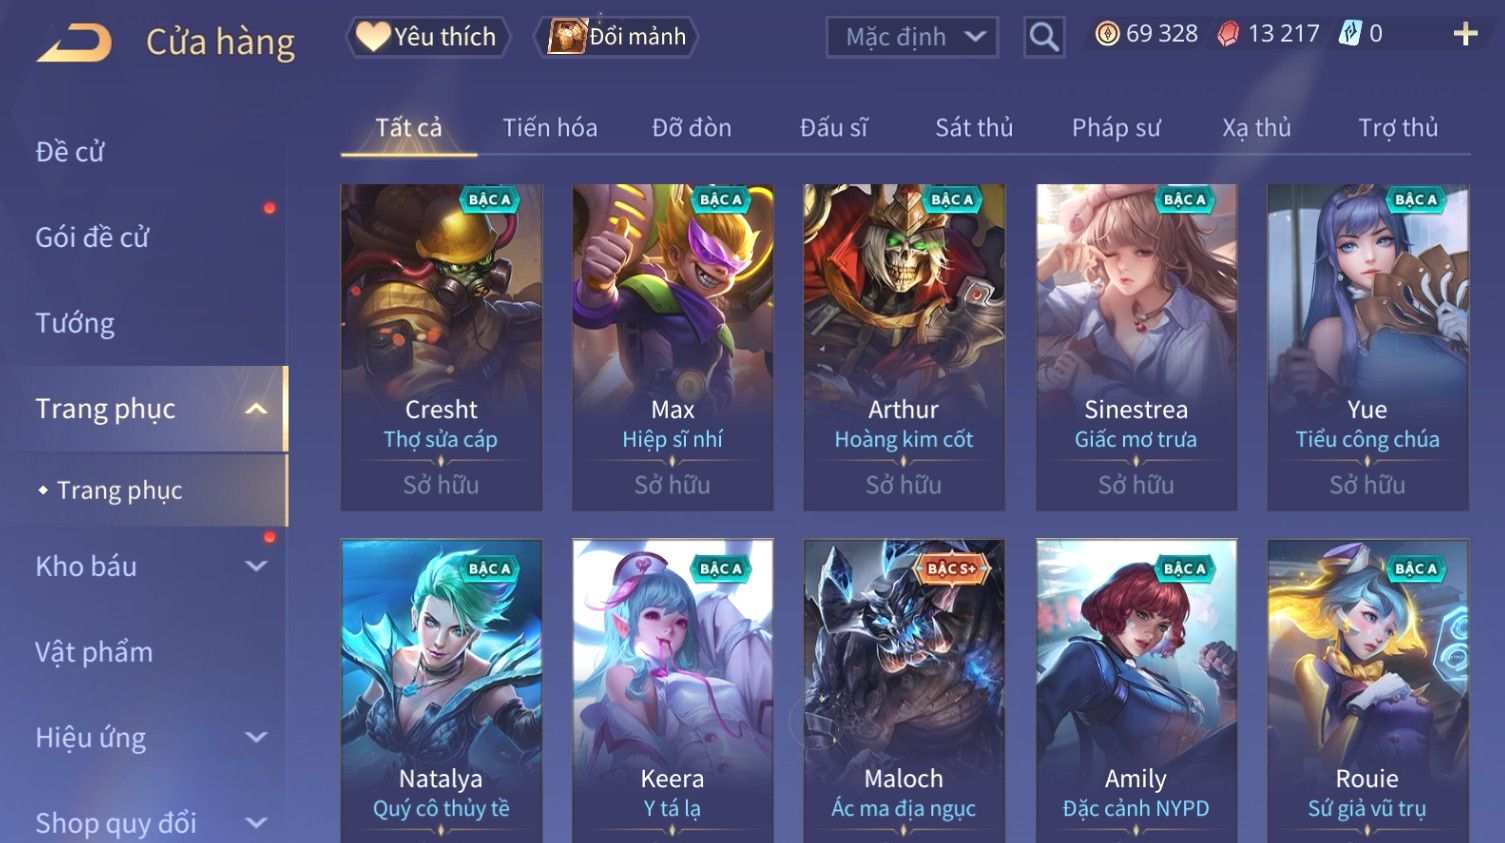Open search with the magnifier icon
Image resolution: width=1505 pixels, height=843 pixels.
(x=1044, y=37)
